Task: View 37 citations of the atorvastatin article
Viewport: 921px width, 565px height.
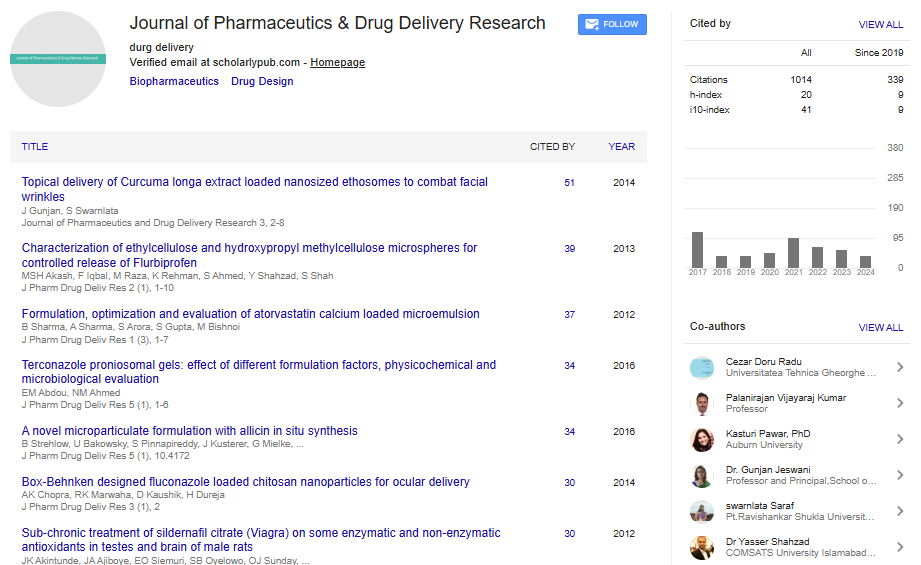Action: 569,314
